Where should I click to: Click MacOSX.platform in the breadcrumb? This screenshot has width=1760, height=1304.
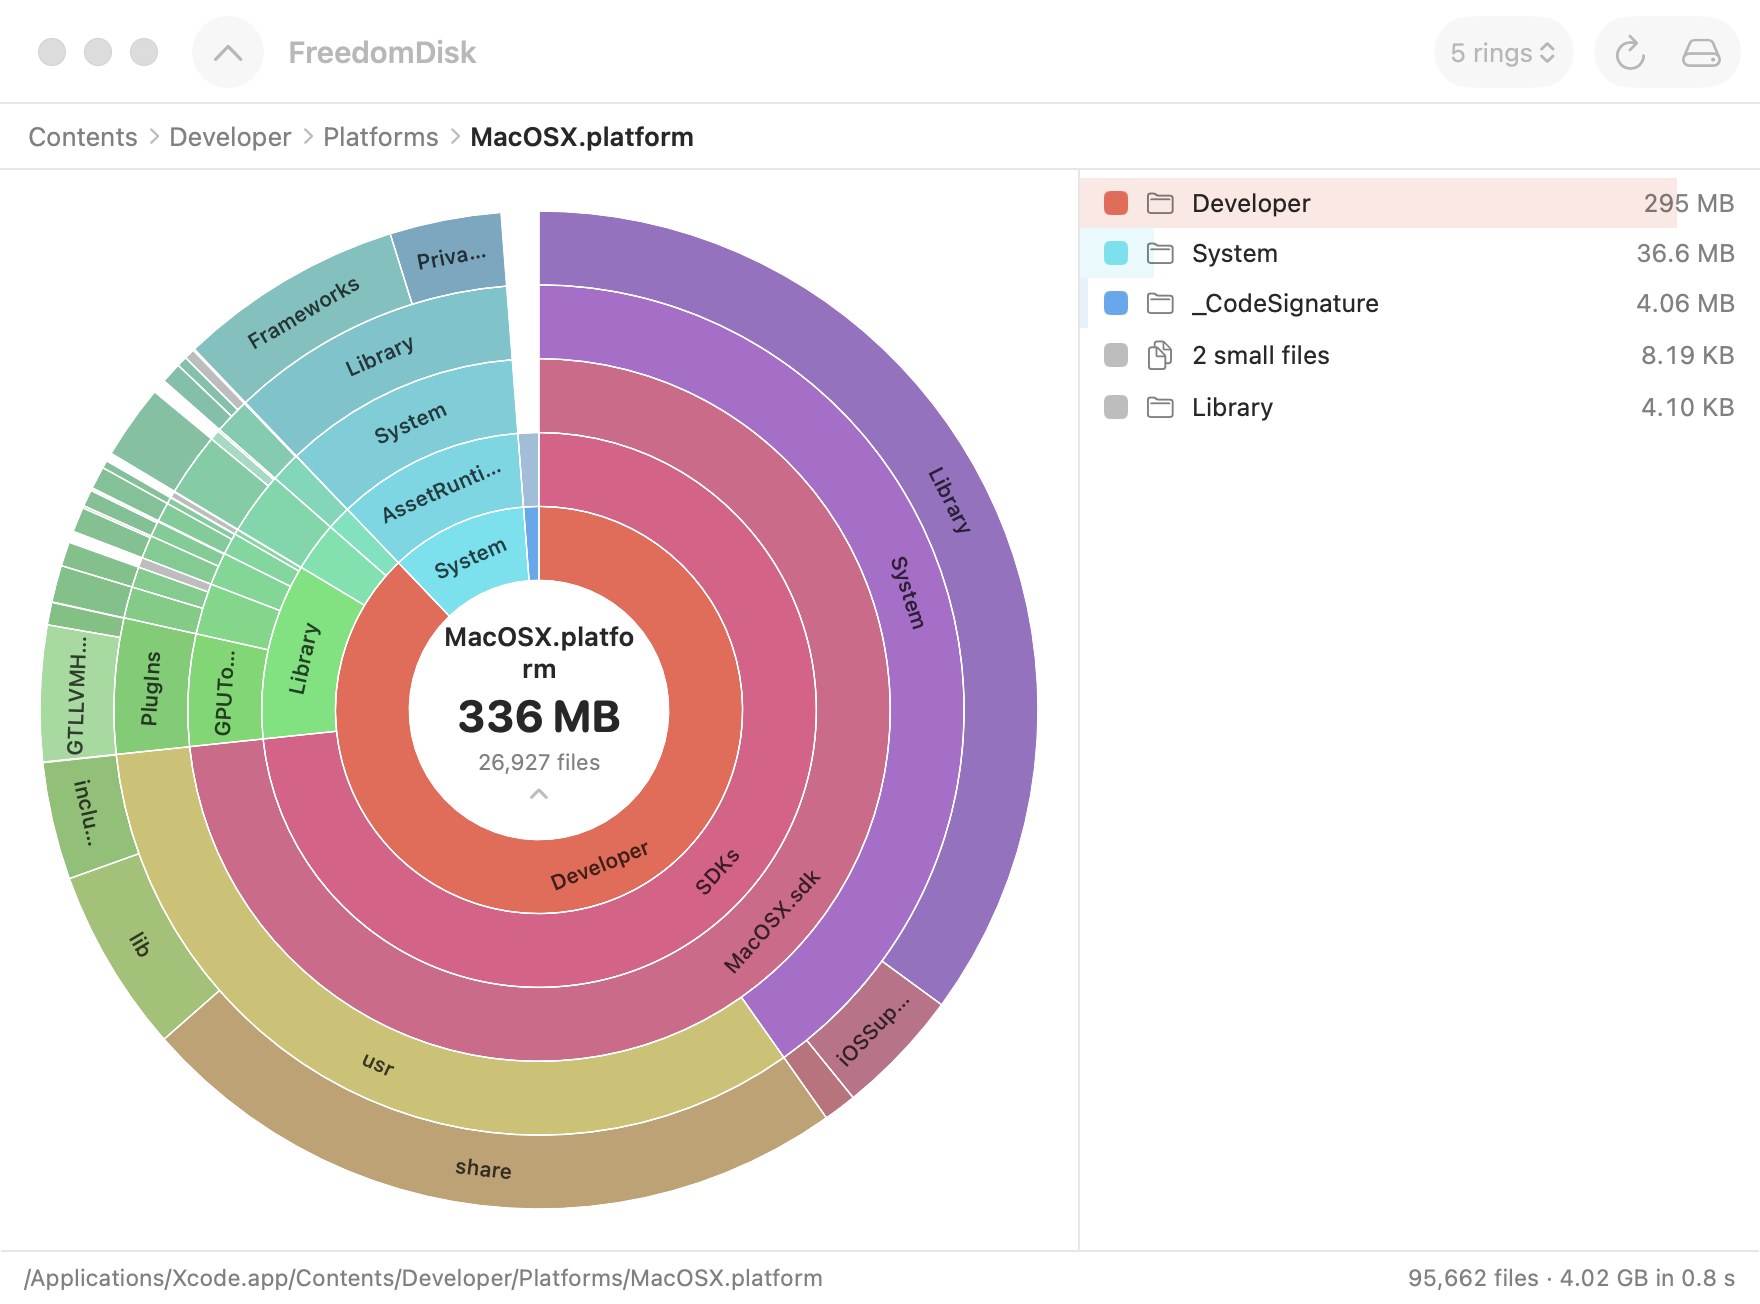coord(582,137)
